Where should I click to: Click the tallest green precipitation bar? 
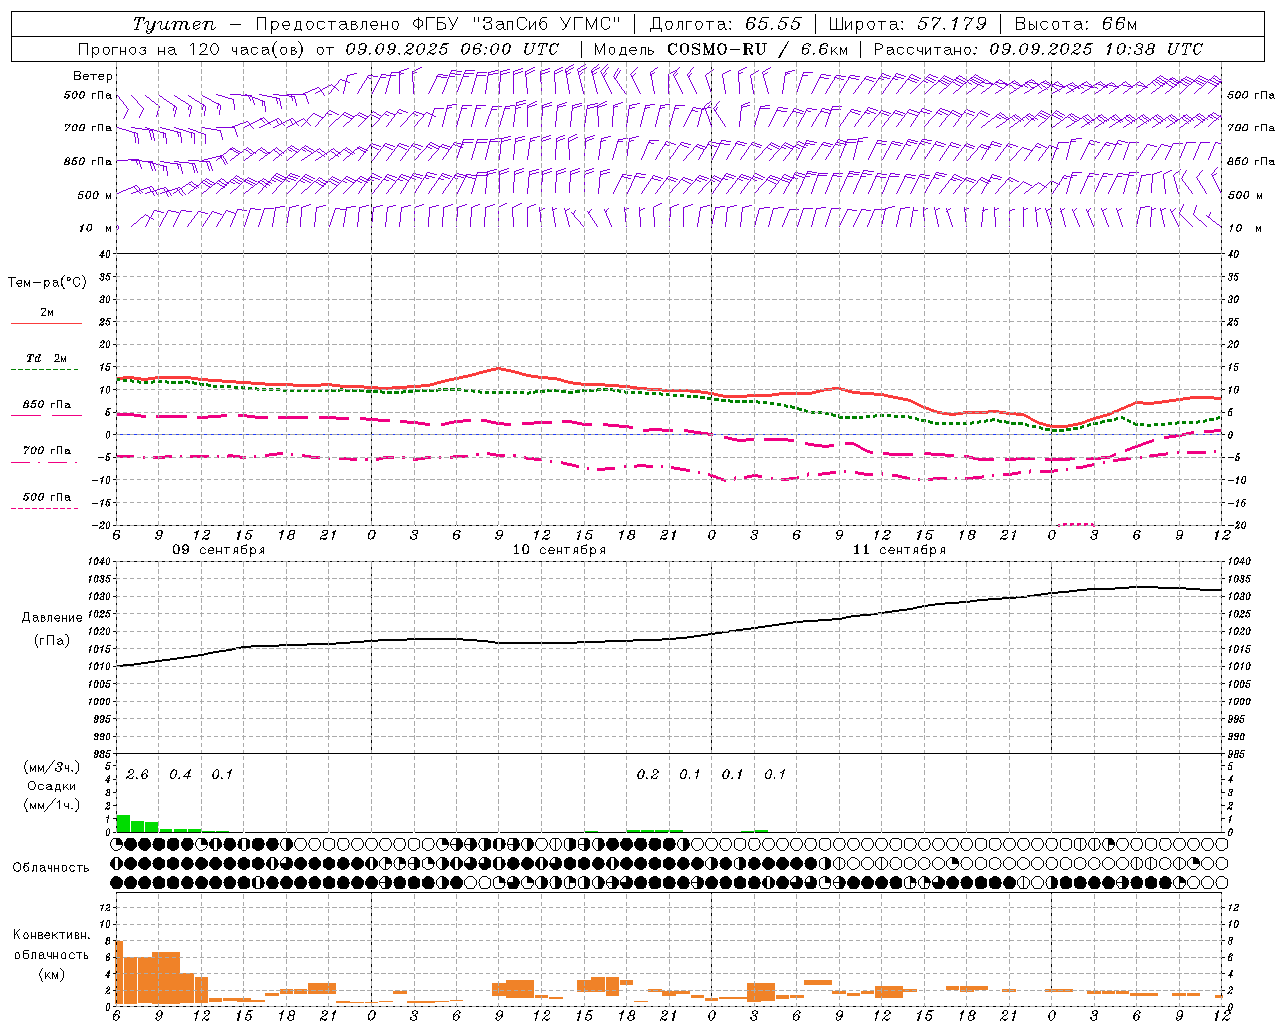click(x=123, y=824)
